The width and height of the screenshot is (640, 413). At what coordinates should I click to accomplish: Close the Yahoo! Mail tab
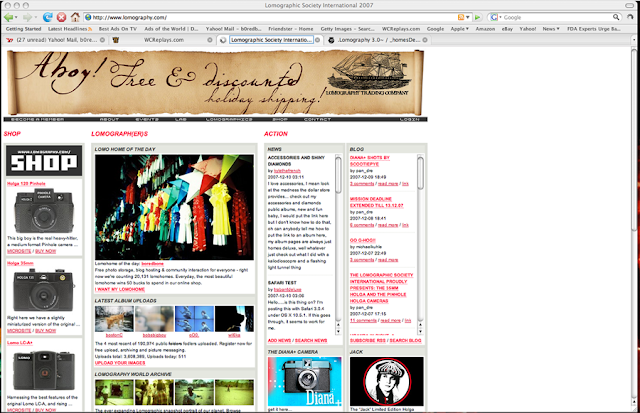pyautogui.click(x=102, y=40)
